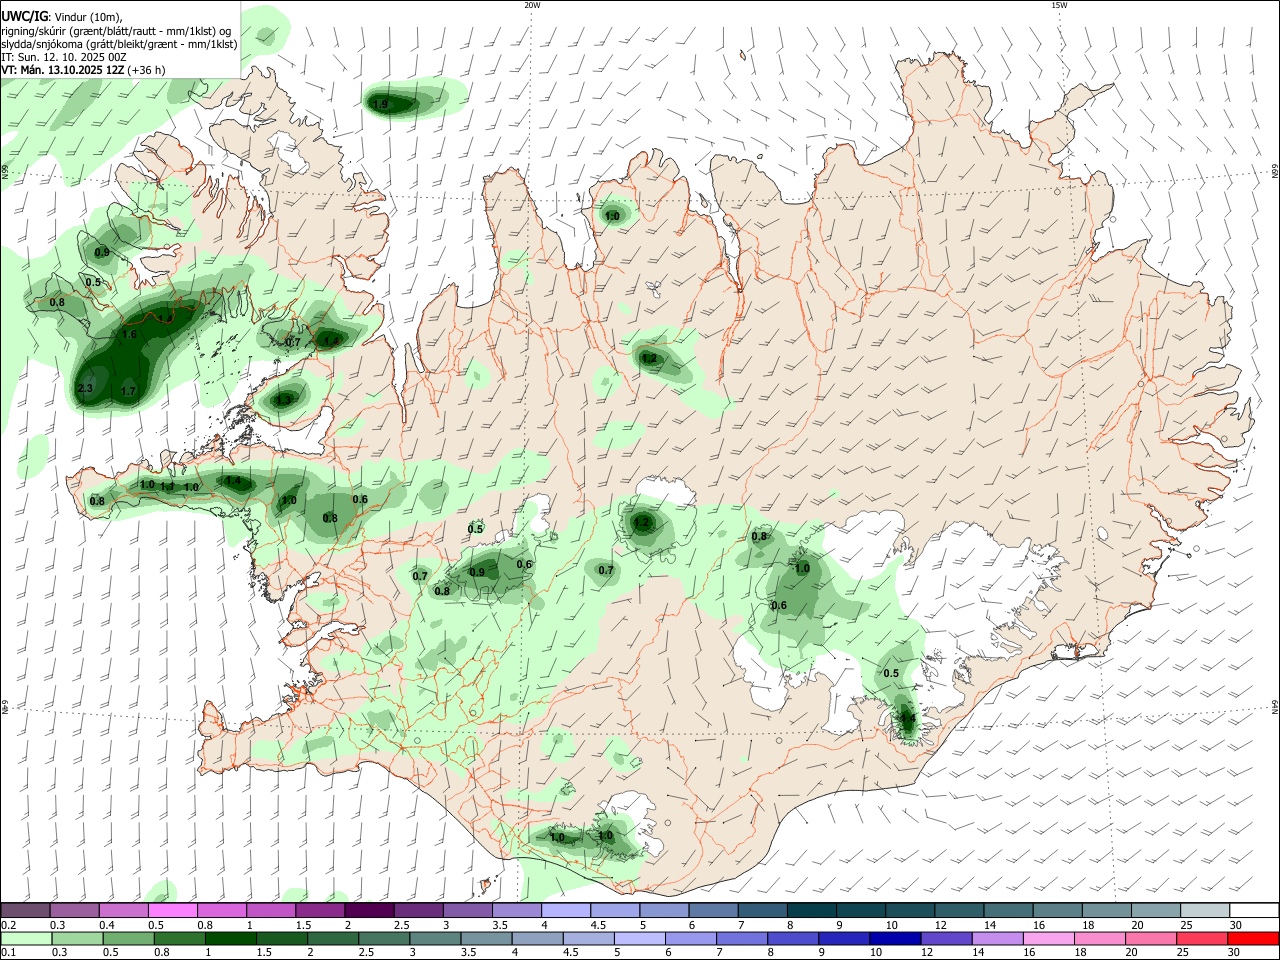The height and width of the screenshot is (960, 1280).
Task: Click the pink 20 swatch in lower legend row
Action: [x=1150, y=938]
